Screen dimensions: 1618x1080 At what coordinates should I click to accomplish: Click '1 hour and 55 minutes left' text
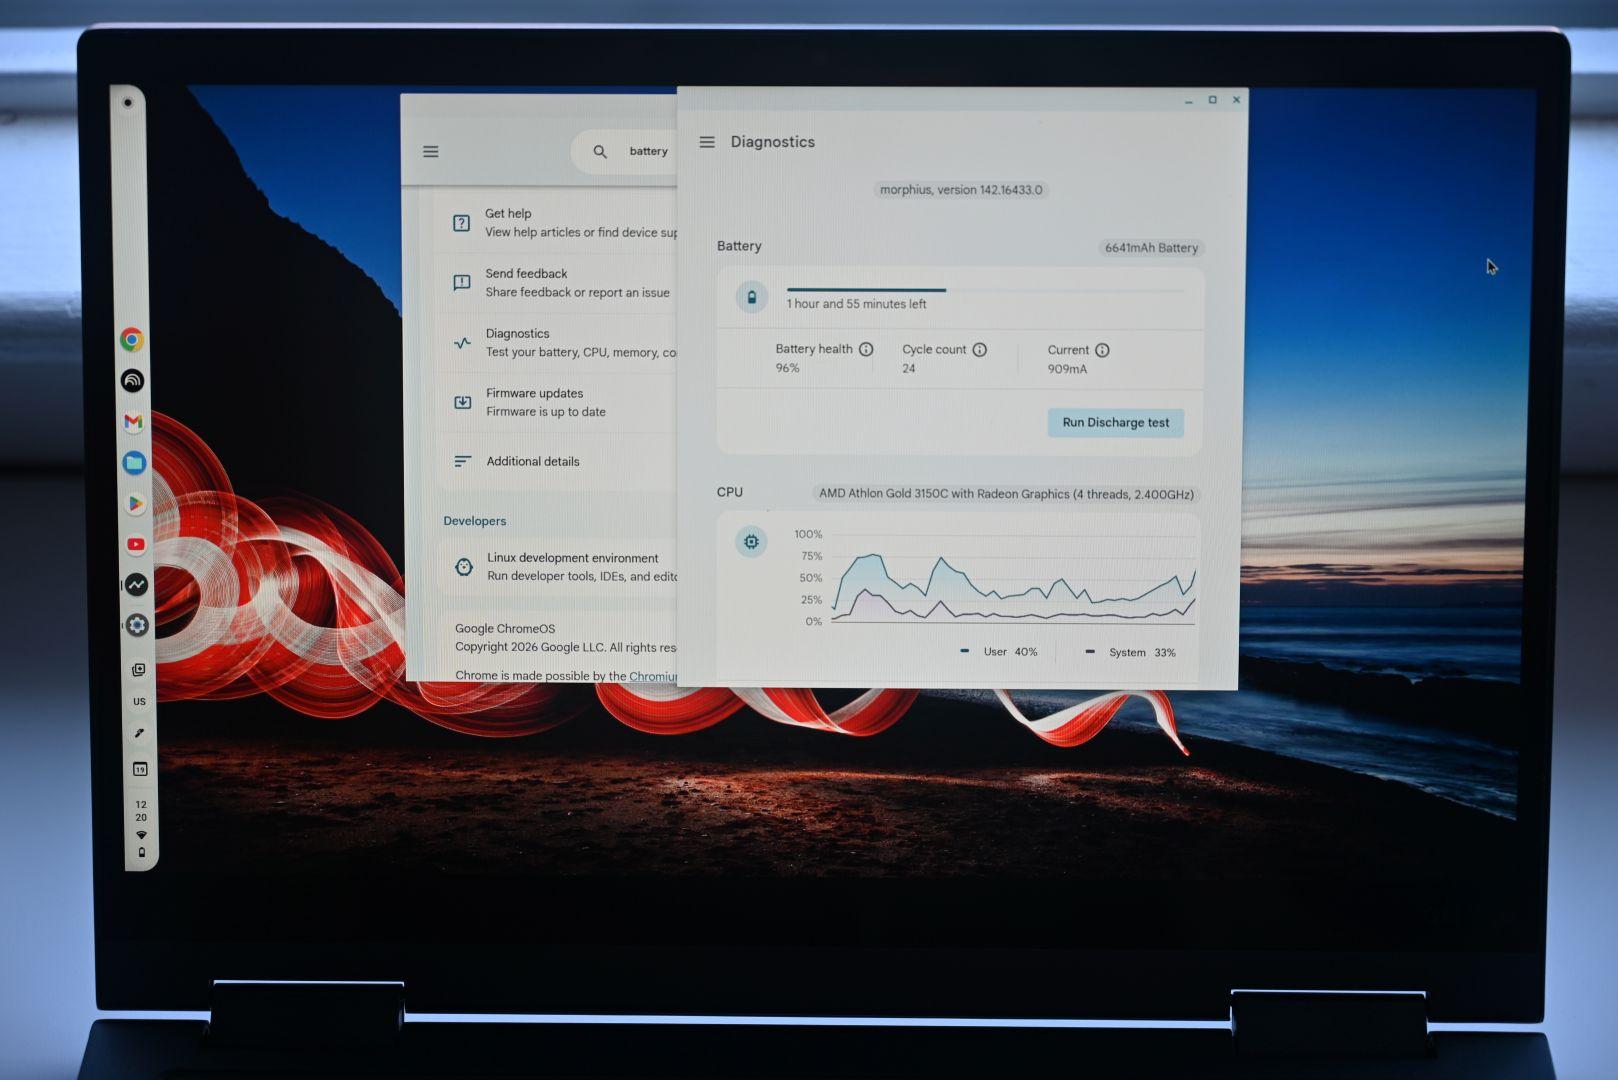[856, 304]
